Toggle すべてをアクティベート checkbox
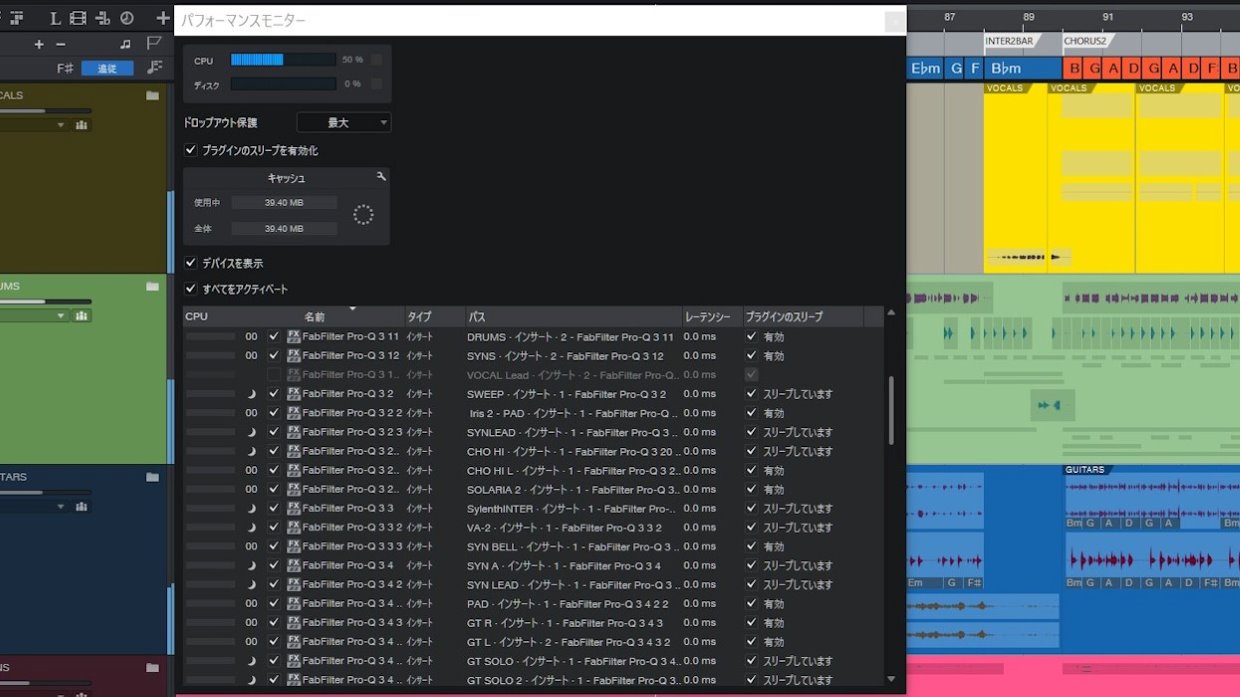 (x=191, y=289)
